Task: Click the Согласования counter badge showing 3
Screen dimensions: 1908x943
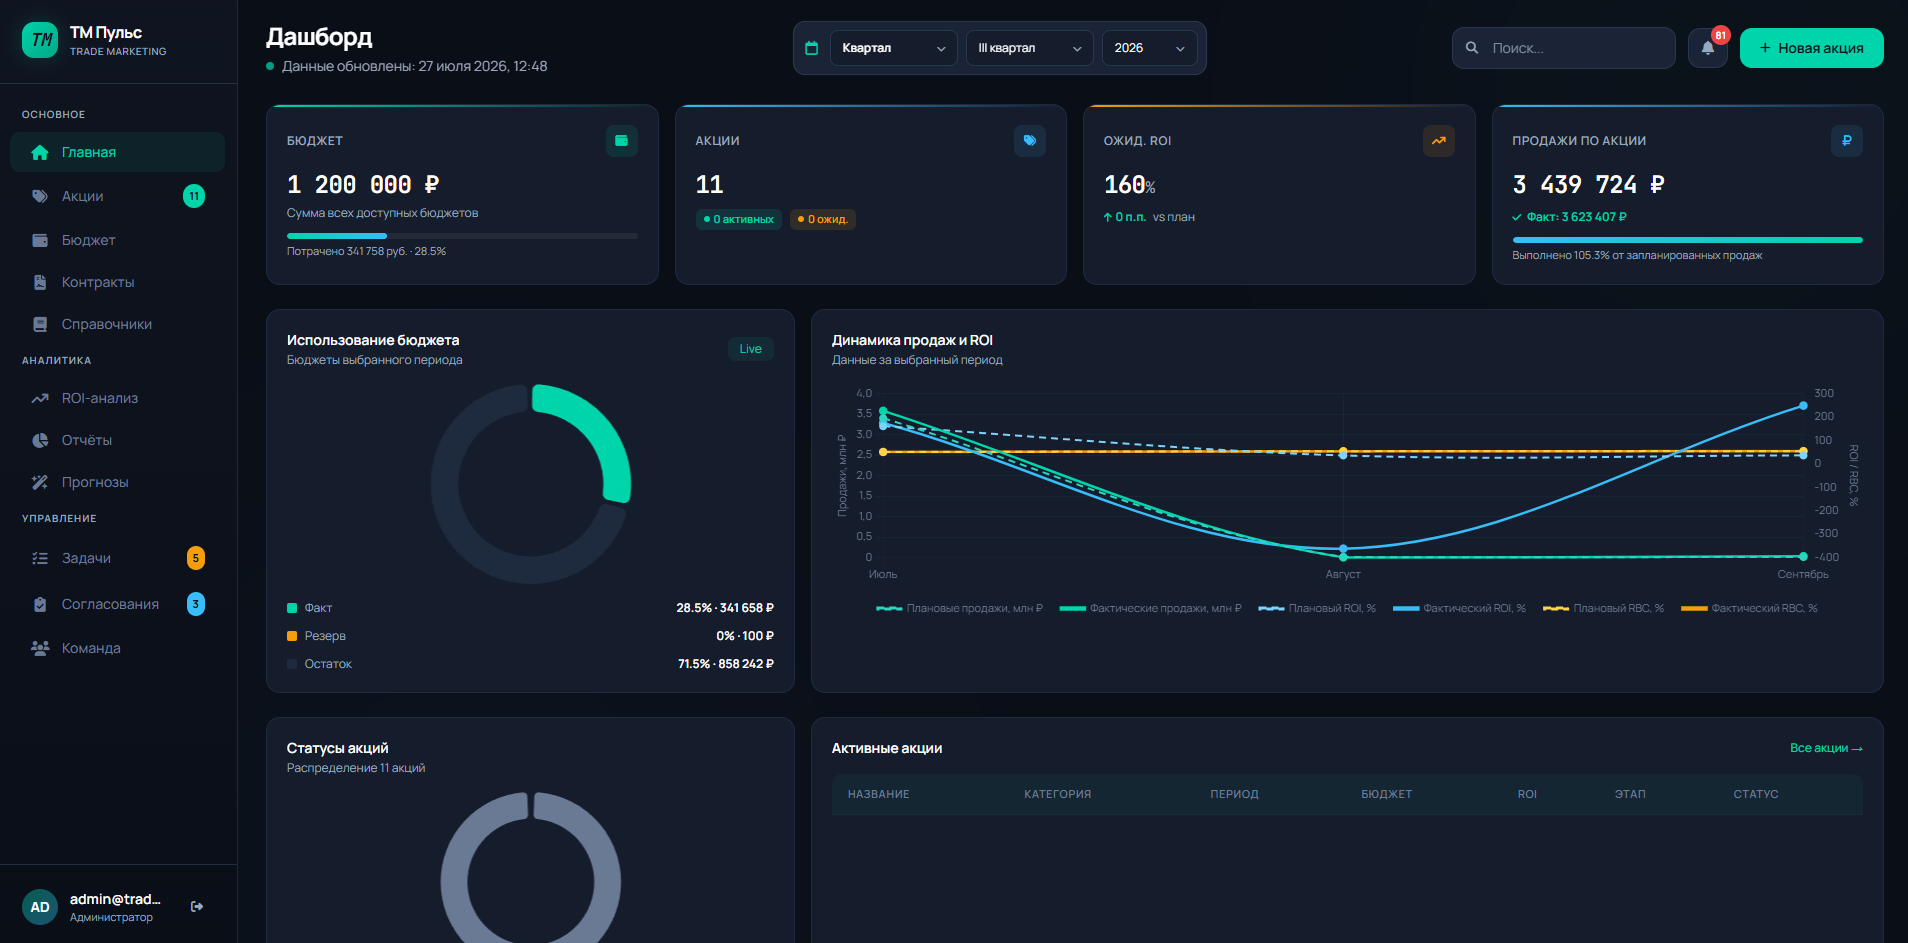Action: click(196, 604)
